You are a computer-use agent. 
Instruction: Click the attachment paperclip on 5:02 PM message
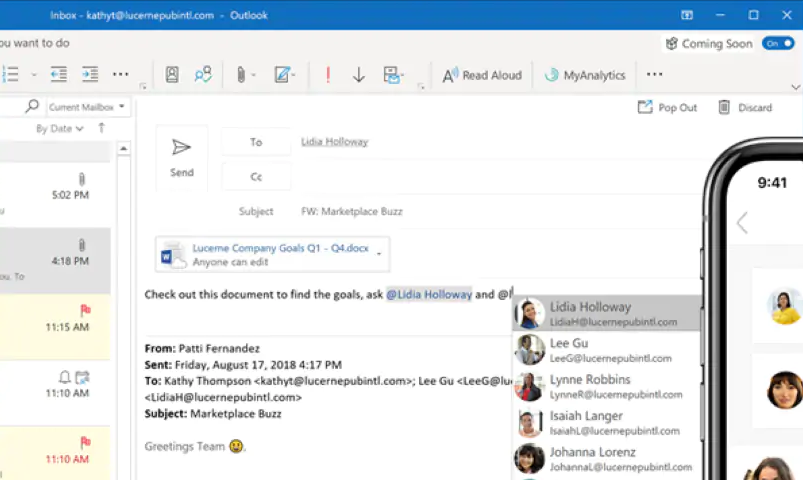(81, 179)
